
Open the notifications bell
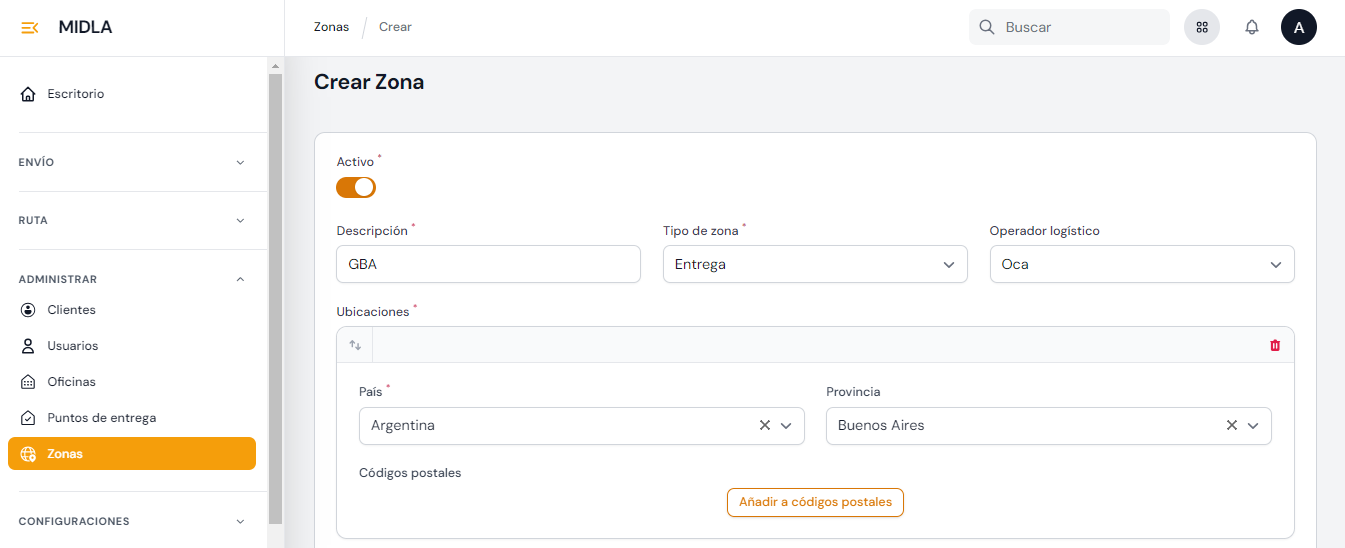[1251, 28]
